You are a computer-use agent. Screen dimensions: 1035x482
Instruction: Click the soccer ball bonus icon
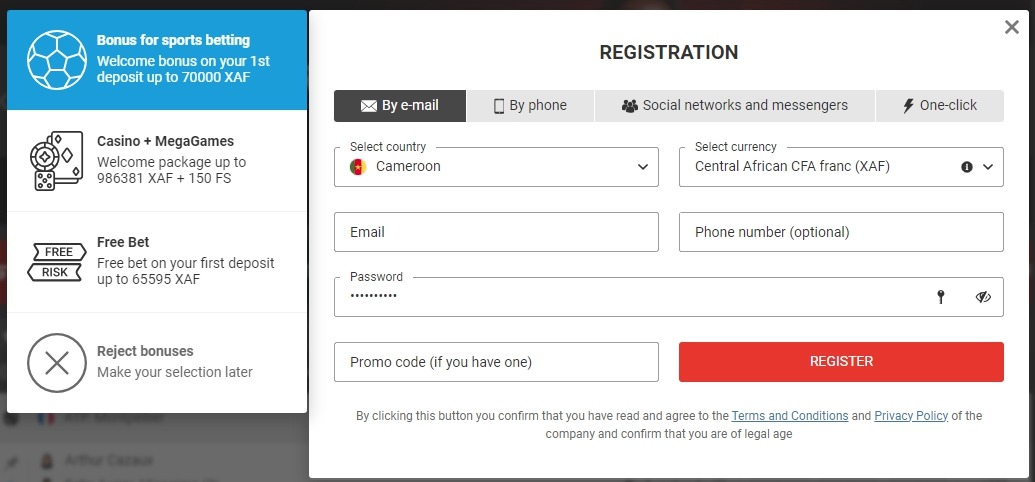coord(57,60)
